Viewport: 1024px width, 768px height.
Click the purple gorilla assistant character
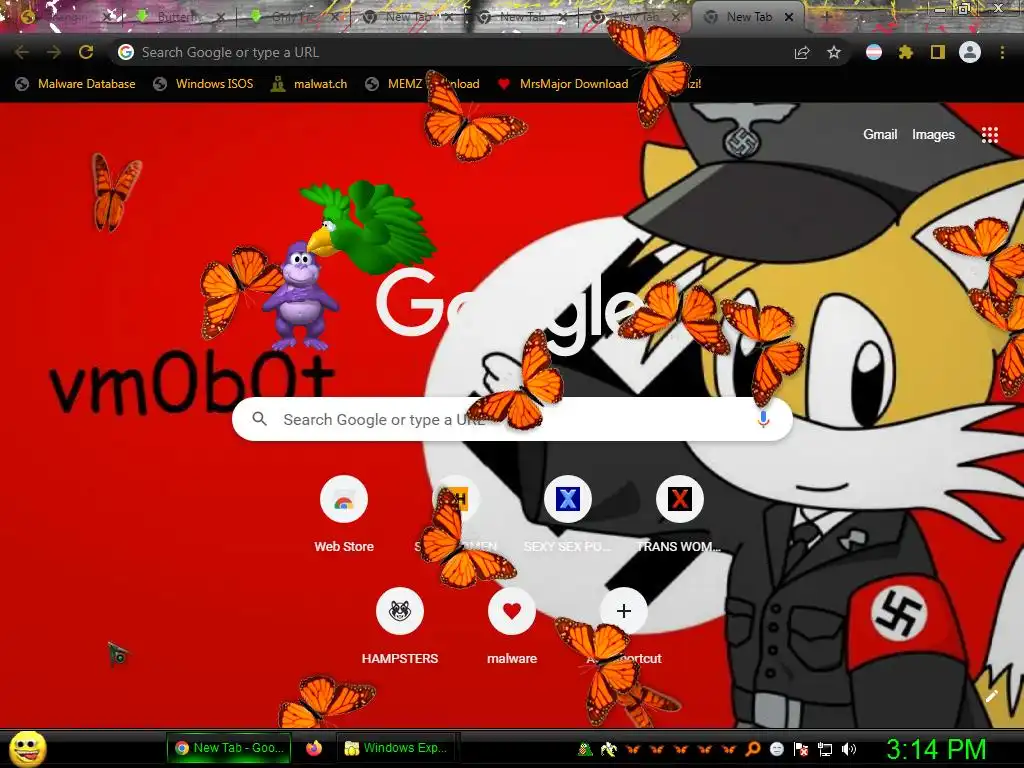[x=299, y=295]
